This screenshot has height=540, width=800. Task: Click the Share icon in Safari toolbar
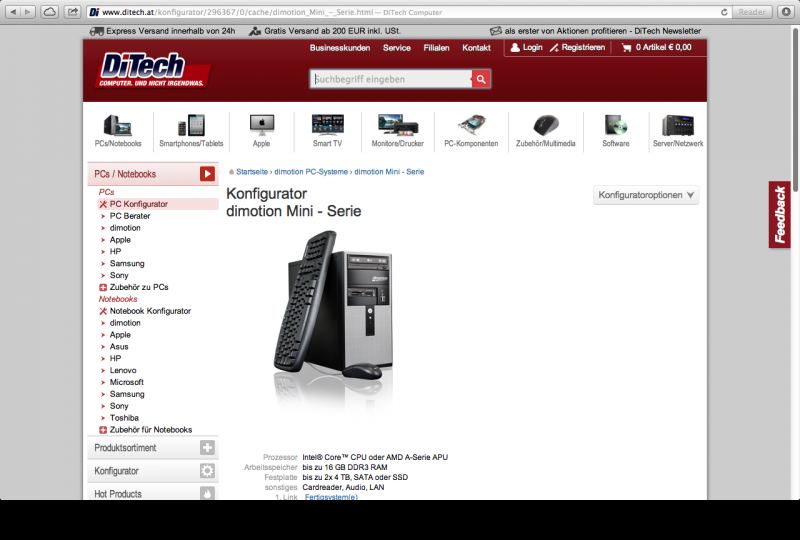tap(73, 12)
